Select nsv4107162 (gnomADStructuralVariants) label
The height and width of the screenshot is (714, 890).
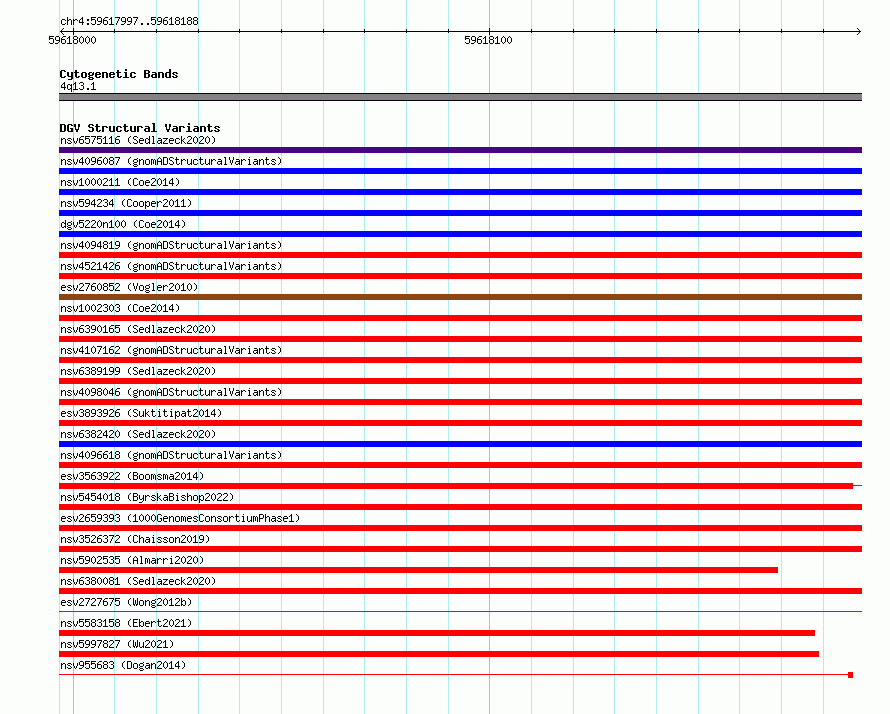171,350
